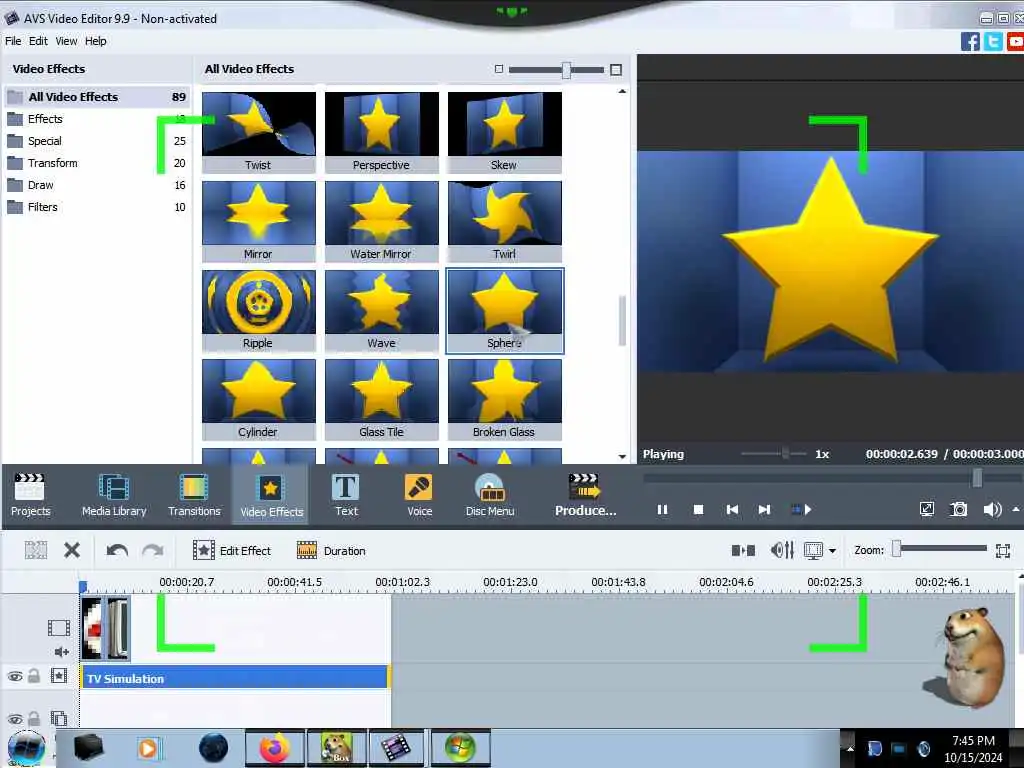Choose the Twist effect thumbnail
Viewport: 1024px width, 768px height.
(259, 132)
